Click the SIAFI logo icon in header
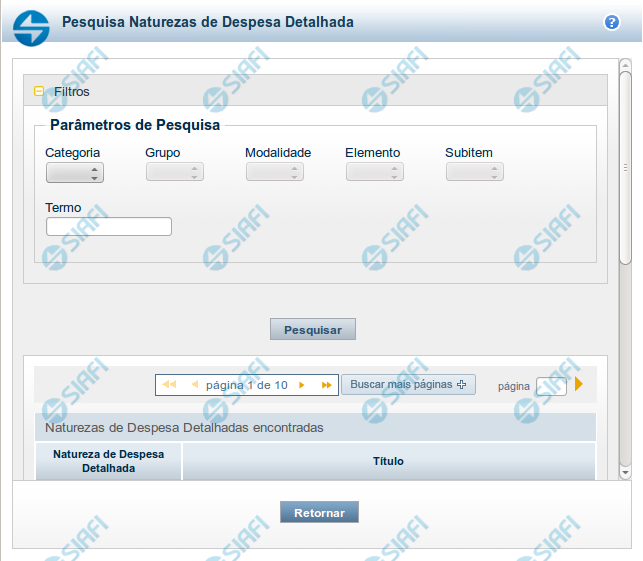 [x=31, y=22]
